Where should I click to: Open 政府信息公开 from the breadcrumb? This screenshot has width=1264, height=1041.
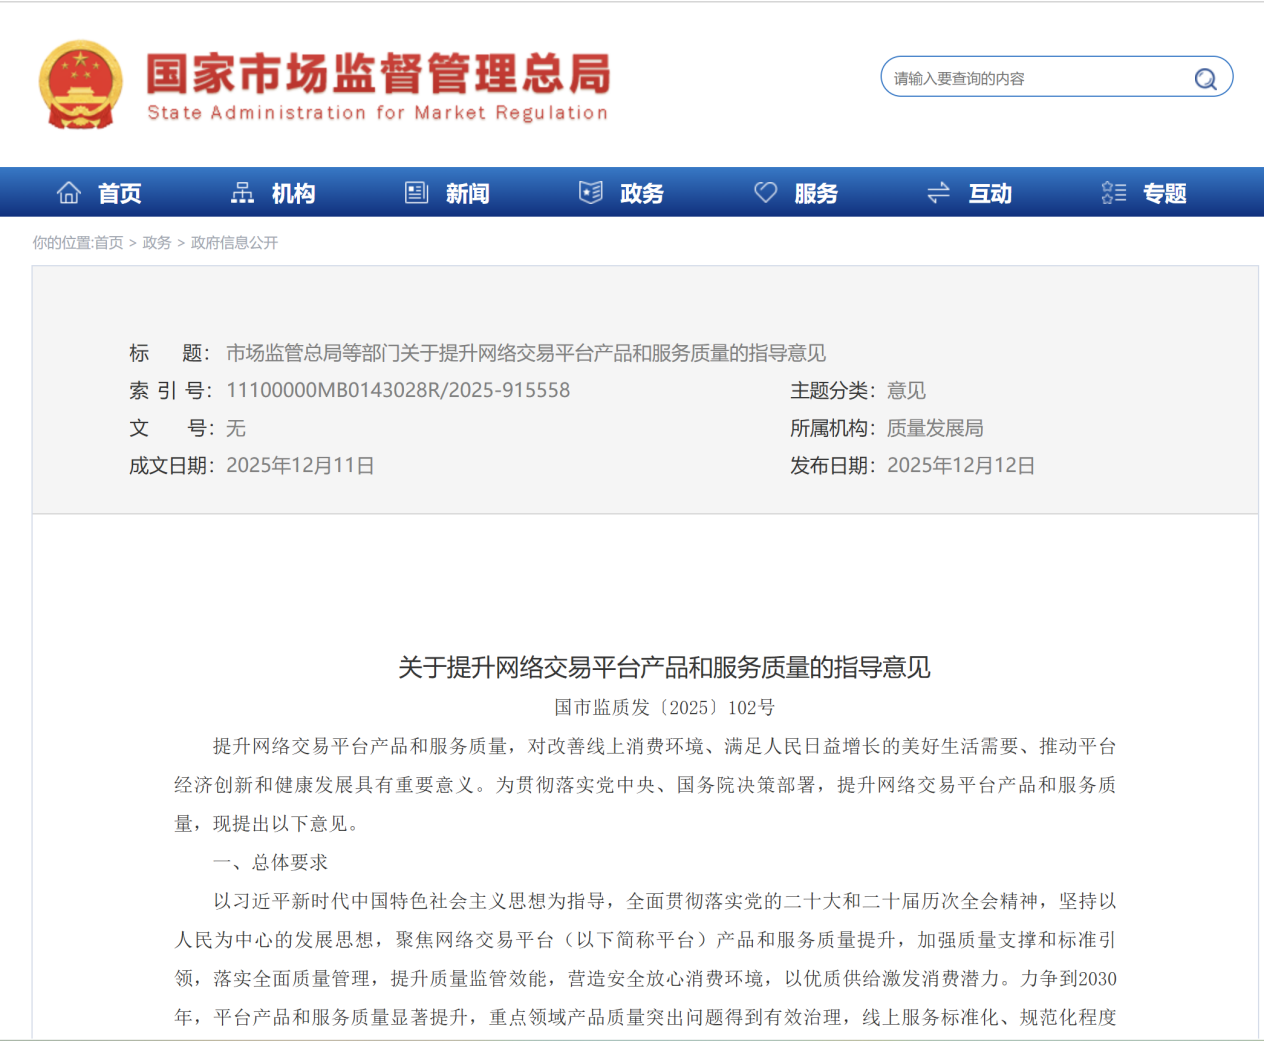(x=234, y=243)
